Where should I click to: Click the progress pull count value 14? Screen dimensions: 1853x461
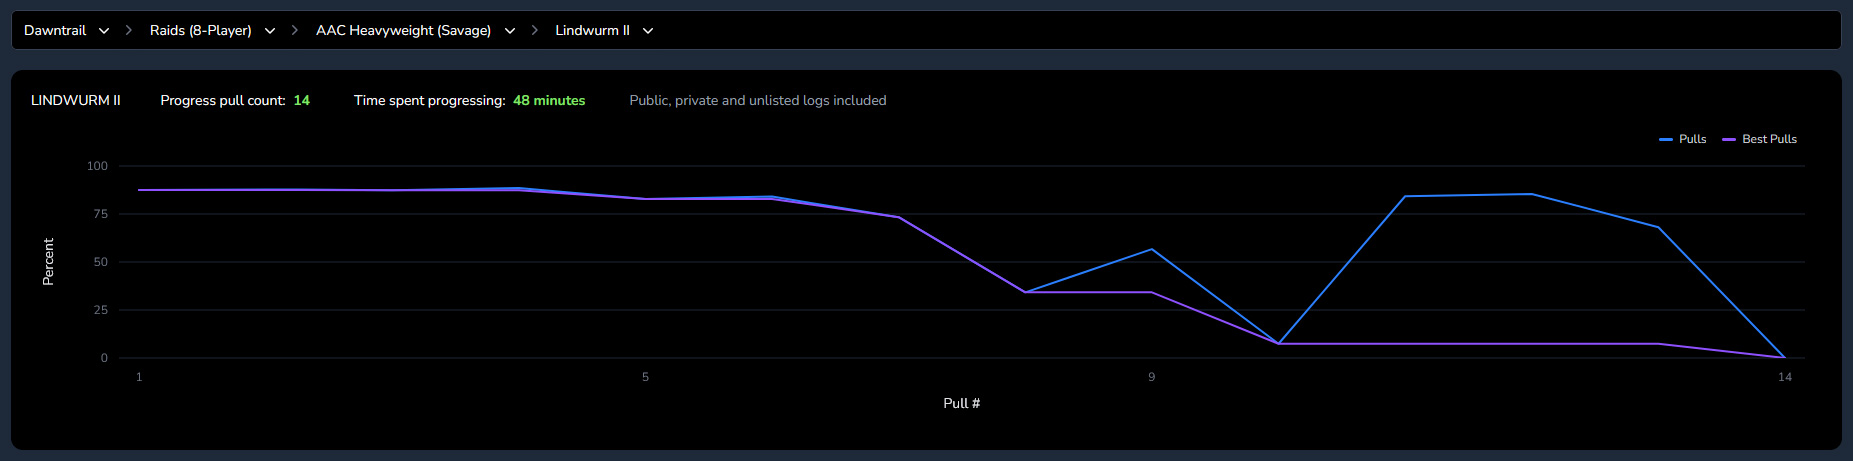(x=302, y=101)
